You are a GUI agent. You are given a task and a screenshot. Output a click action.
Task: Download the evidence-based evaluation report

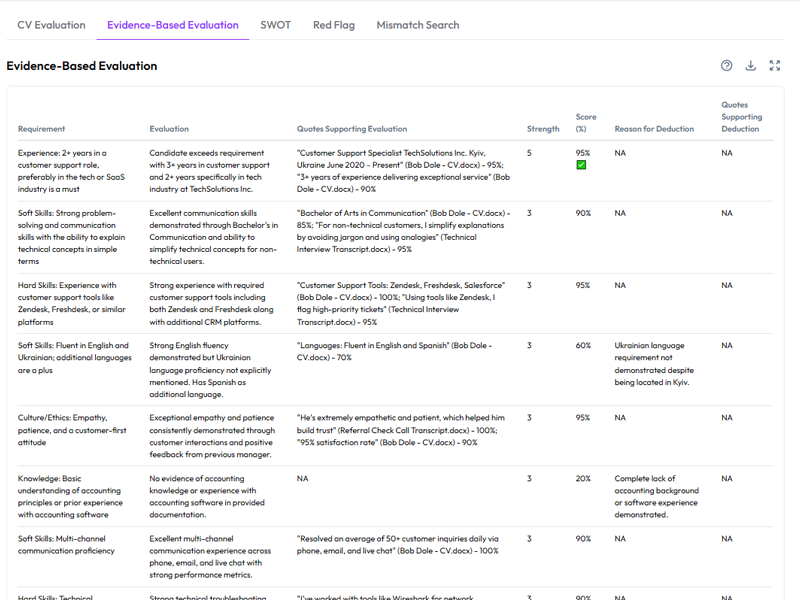(x=751, y=66)
